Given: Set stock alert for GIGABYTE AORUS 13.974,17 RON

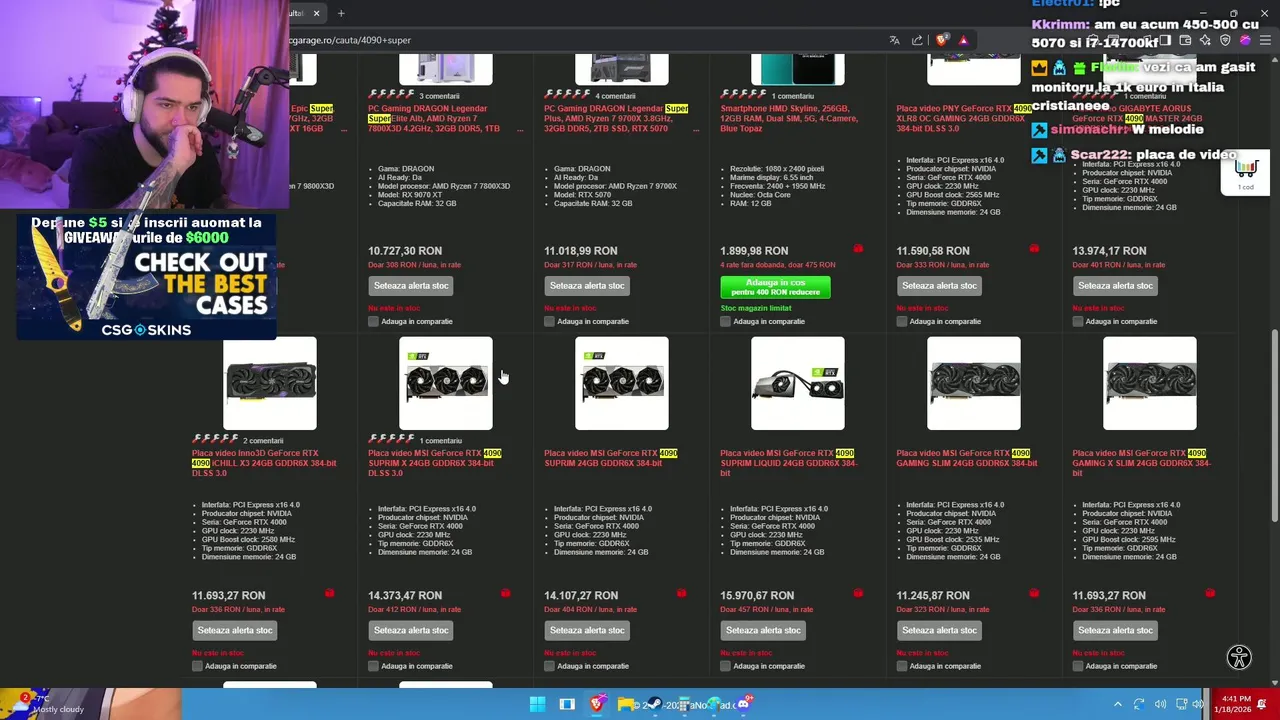Looking at the screenshot, I should [x=1115, y=286].
